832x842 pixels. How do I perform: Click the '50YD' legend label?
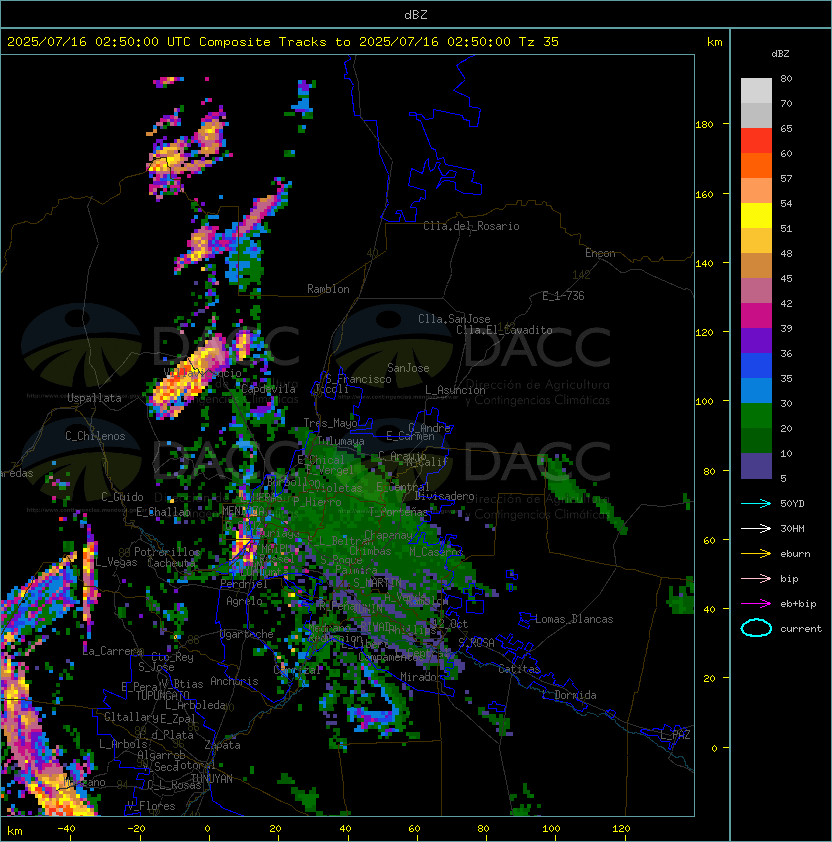click(x=792, y=504)
